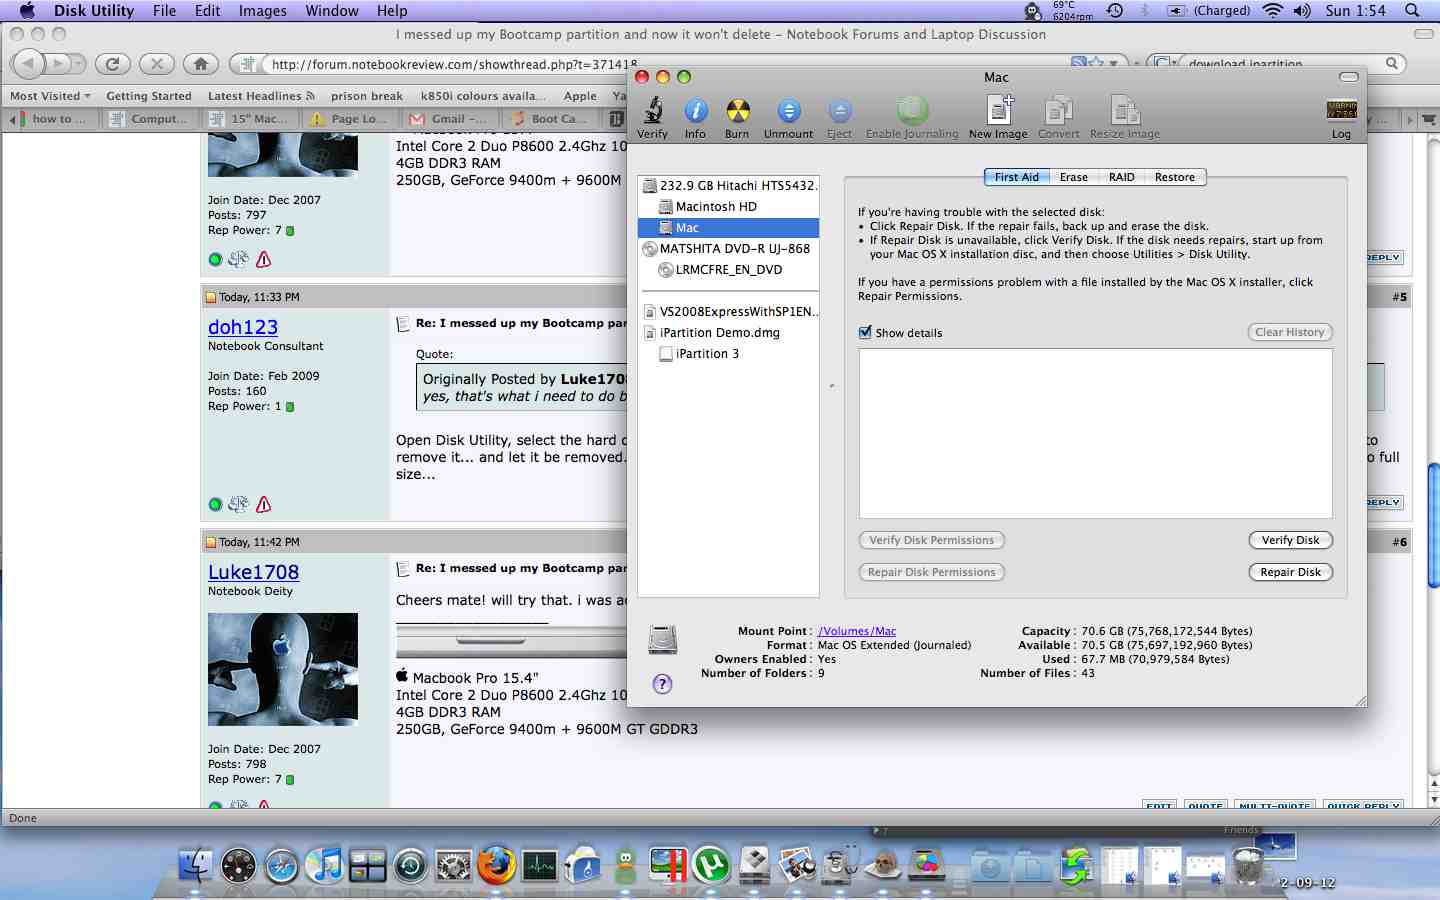Click the Burn icon in Disk Utility toolbar
The image size is (1440, 900).
coord(737,110)
